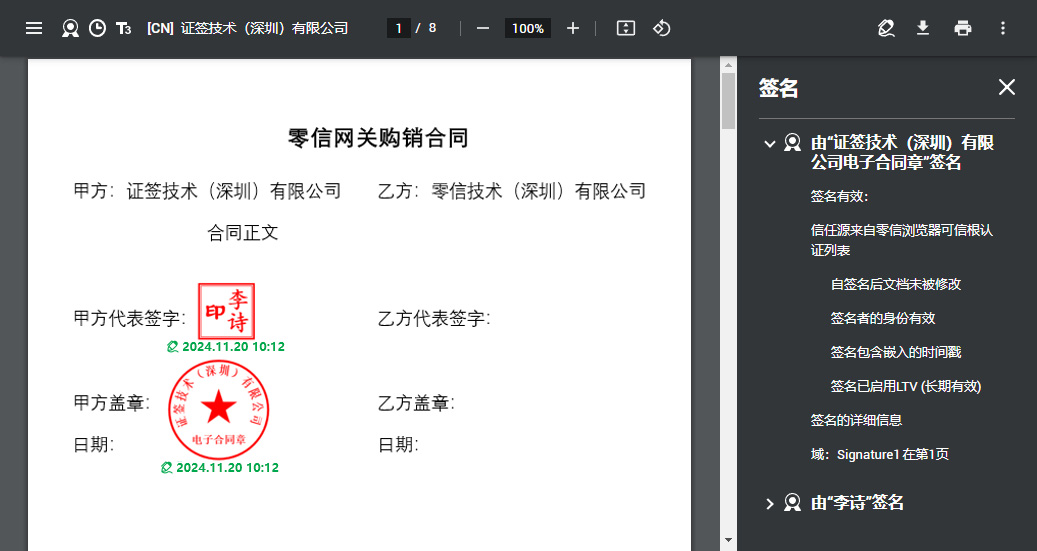Click the ribbon icon beside 李诗 signature
Screen dimensions: 1037x551
click(792, 503)
